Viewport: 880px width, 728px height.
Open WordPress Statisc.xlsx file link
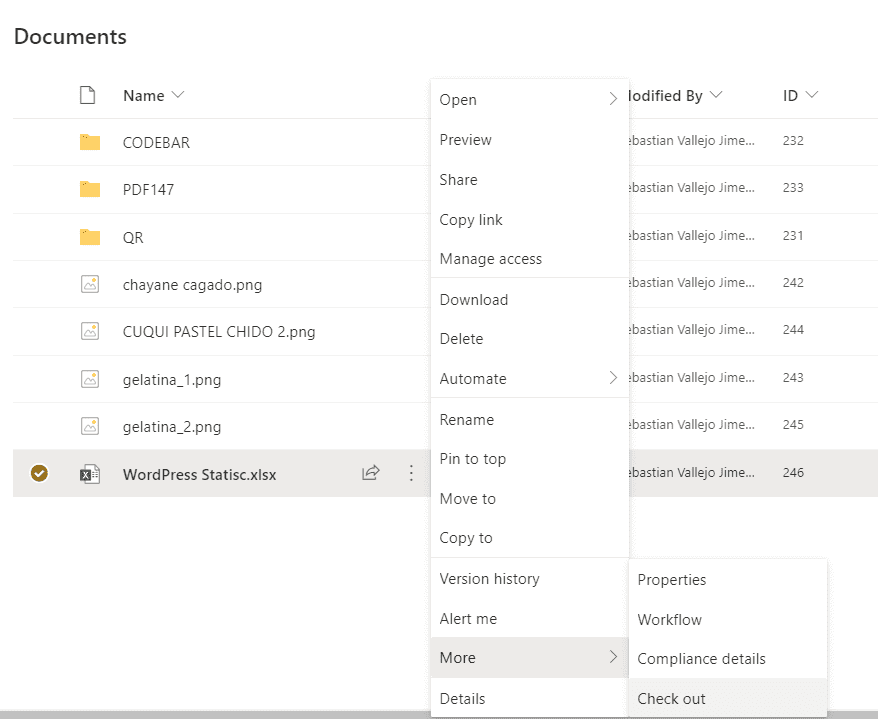point(199,475)
